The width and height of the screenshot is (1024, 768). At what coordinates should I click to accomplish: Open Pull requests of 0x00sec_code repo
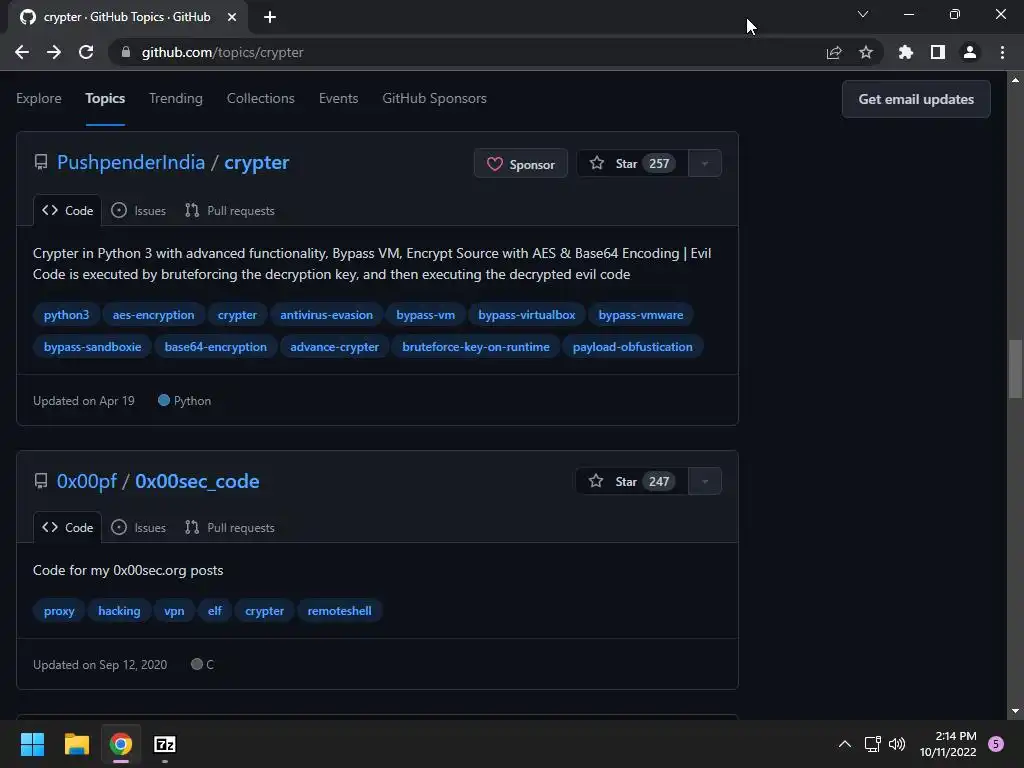coord(230,528)
